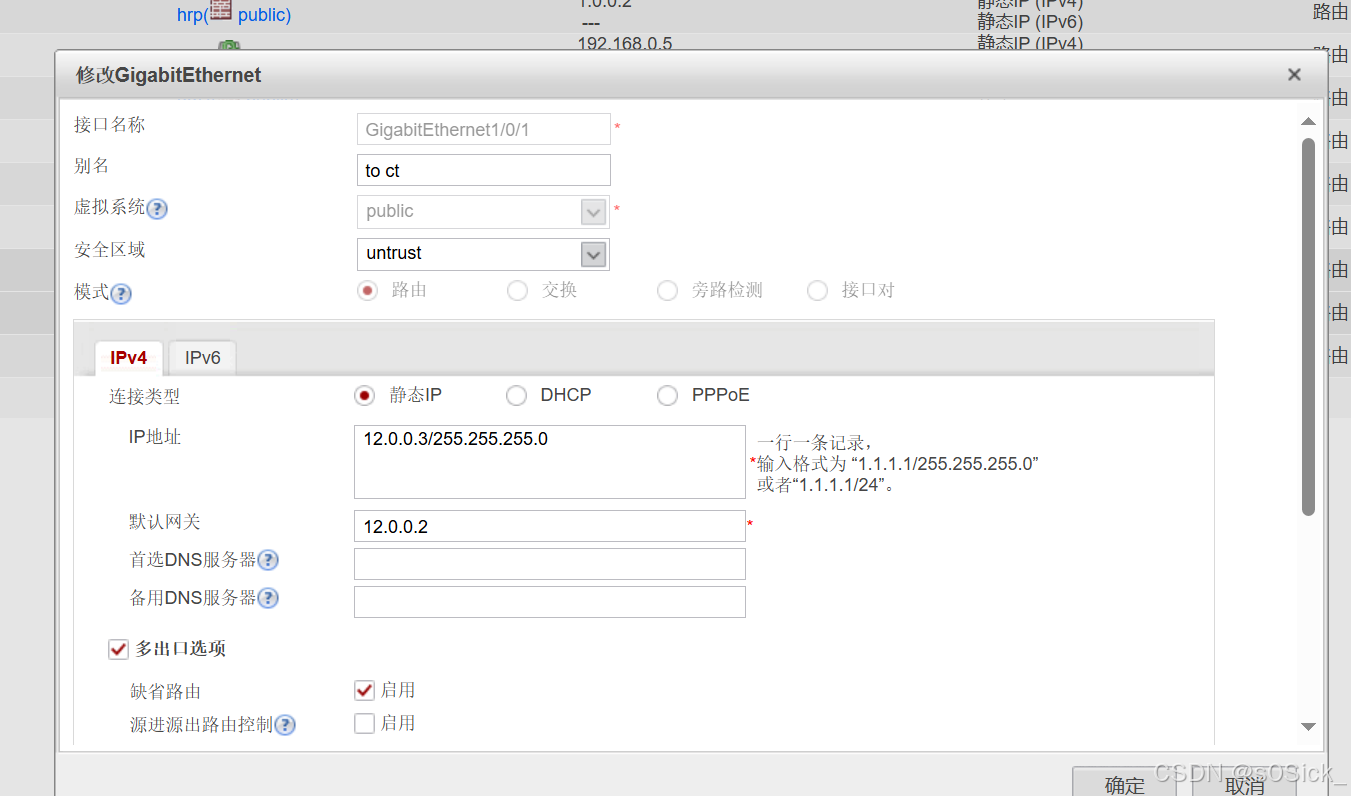Click dialog scrollbar up arrow
Screen dimensions: 1351x796
click(x=1308, y=121)
